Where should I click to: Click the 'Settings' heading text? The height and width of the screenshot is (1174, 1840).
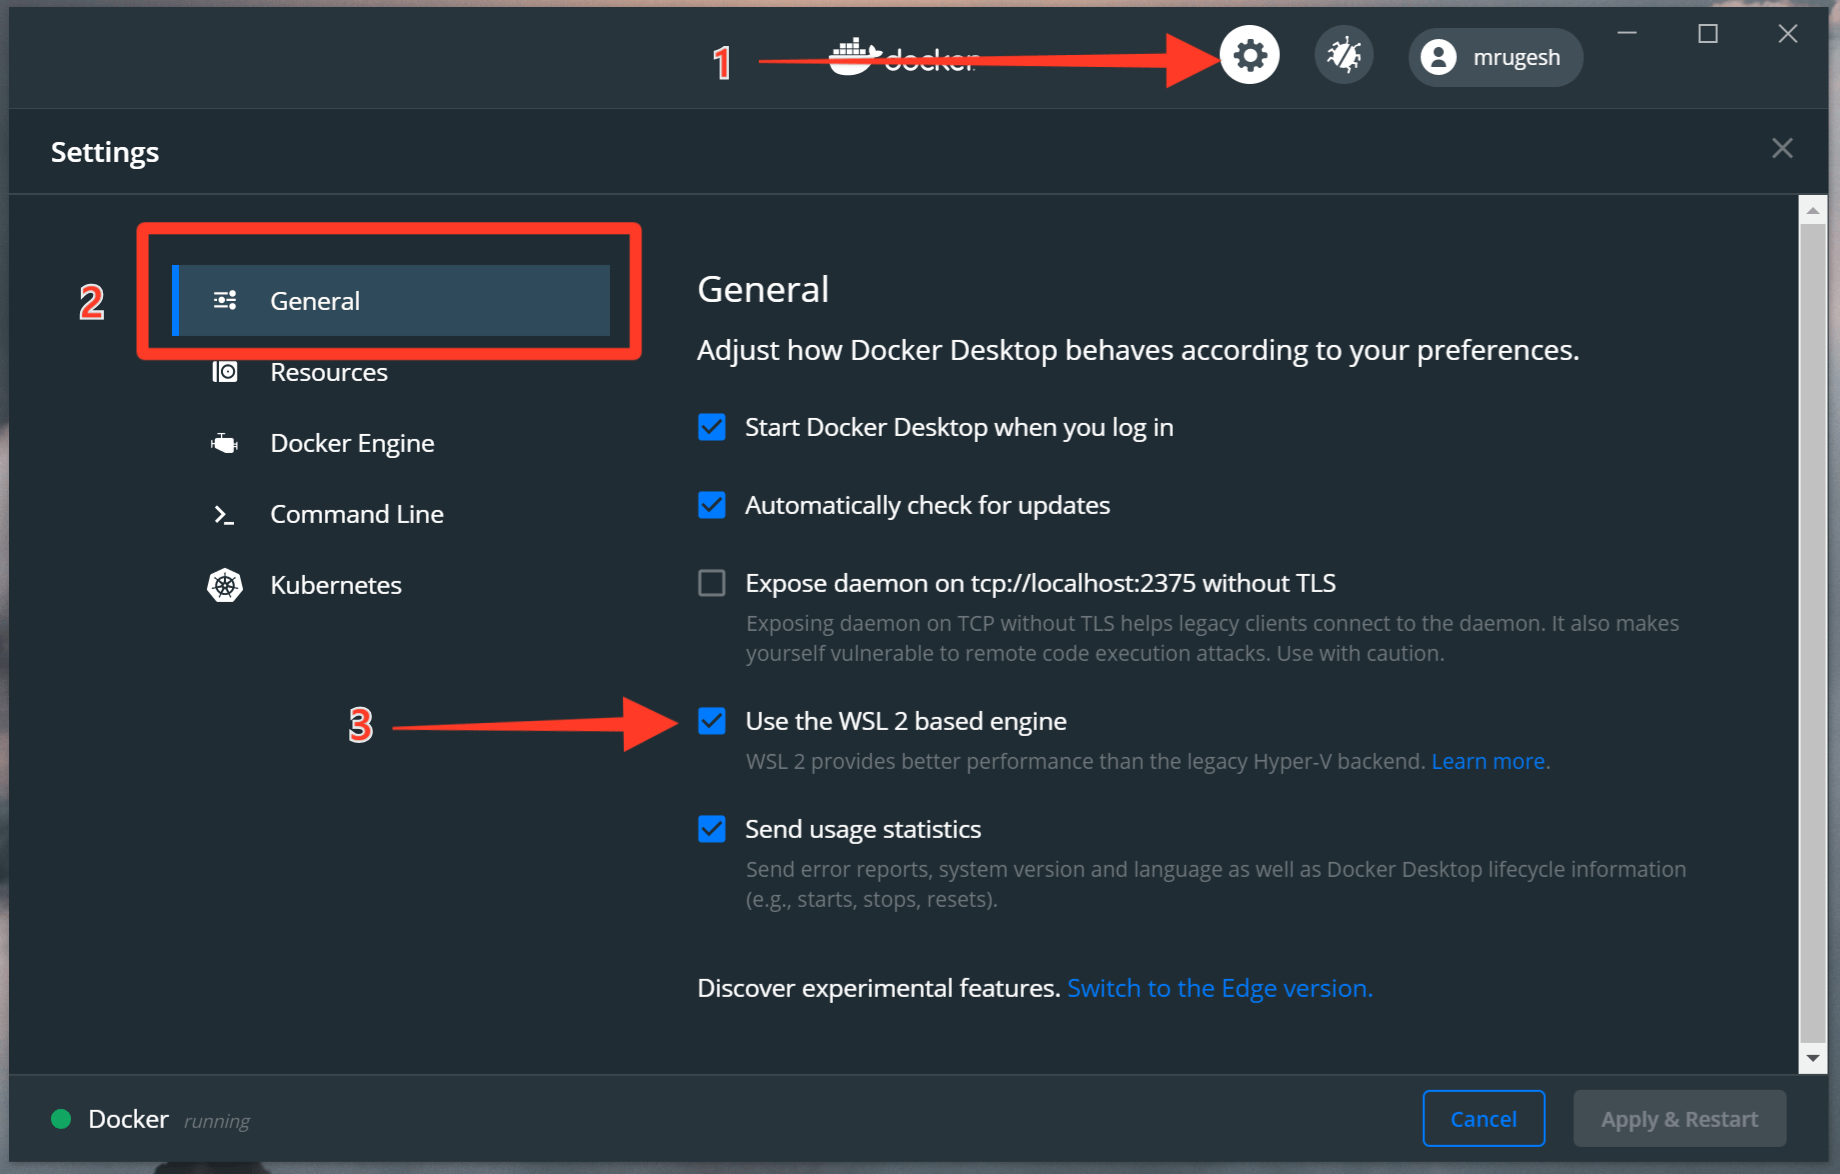[x=105, y=152]
